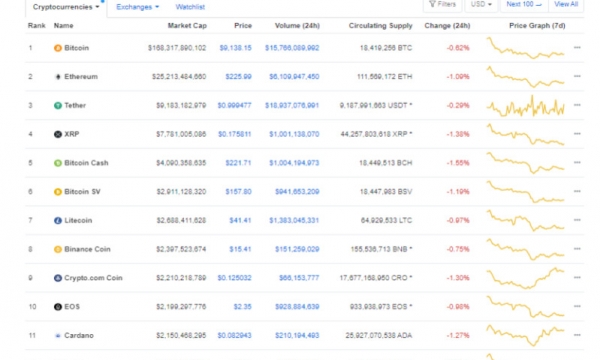The height and width of the screenshot is (360, 600).
Task: Open the more-options menu for Bitcoin SV row
Action: point(577,191)
